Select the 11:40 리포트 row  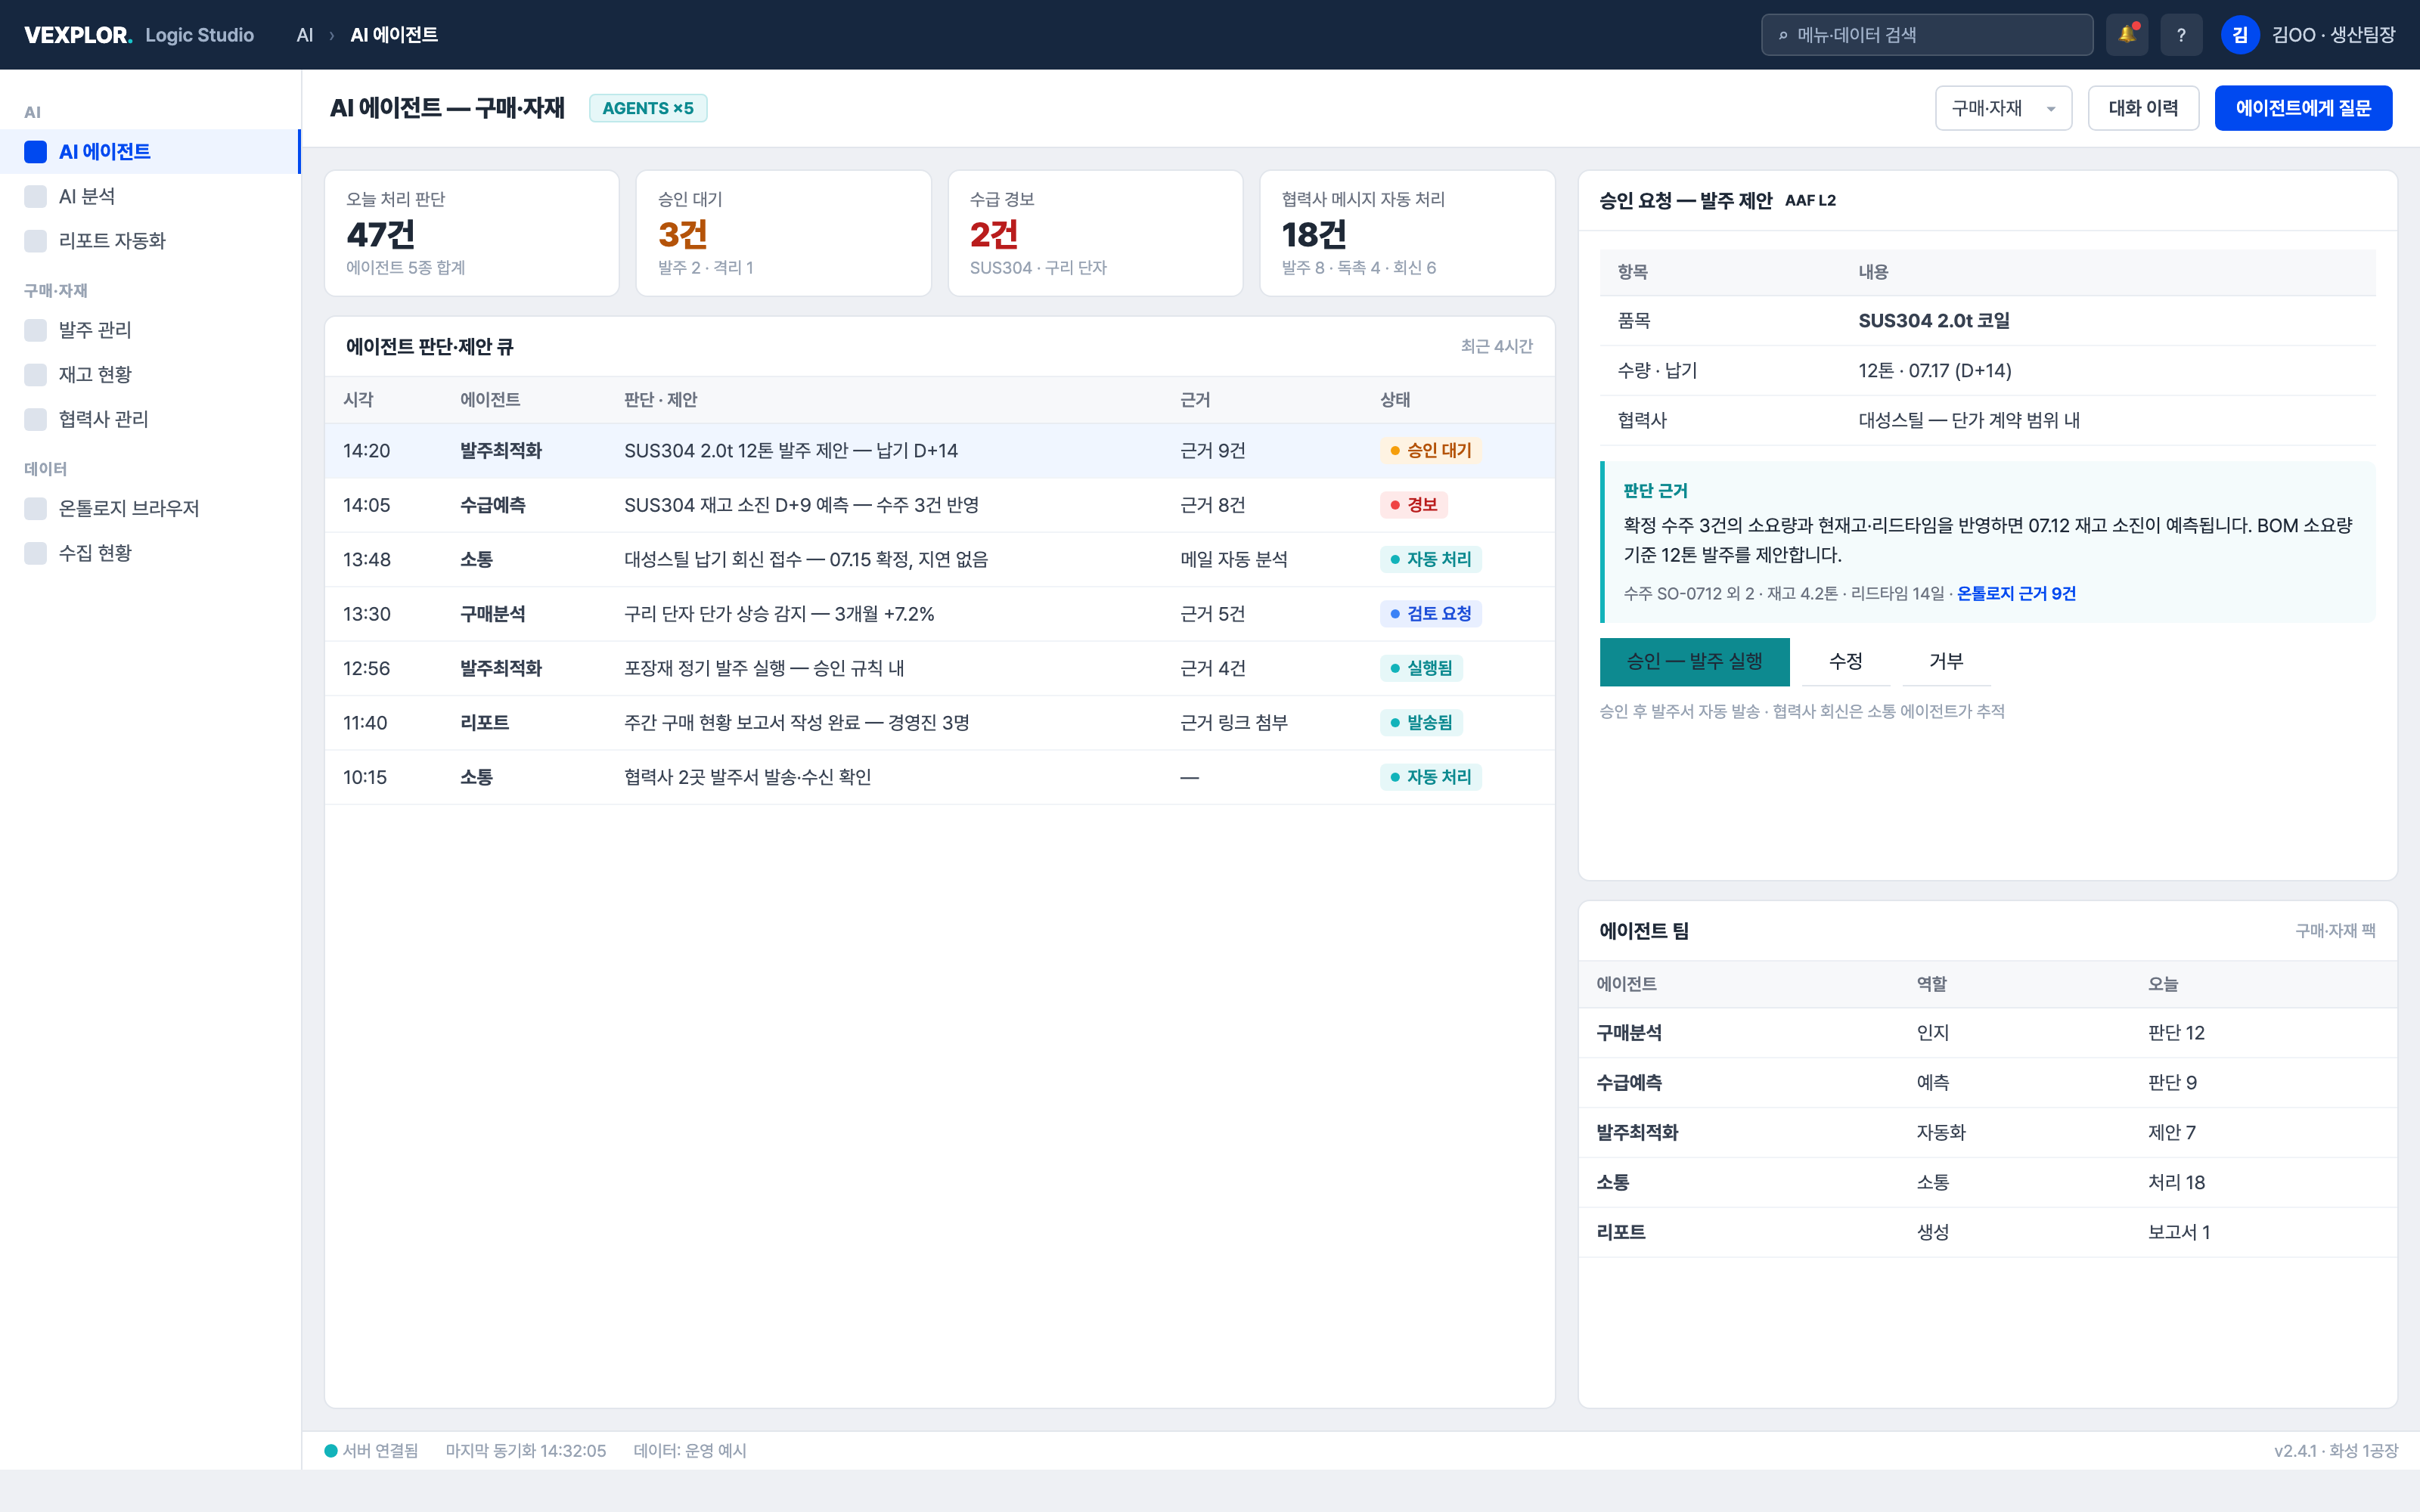pos(939,723)
